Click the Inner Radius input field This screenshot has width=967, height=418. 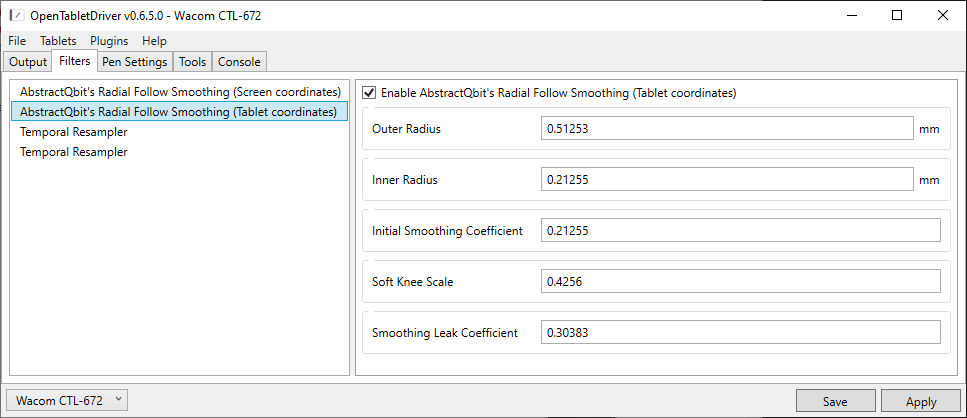pos(725,180)
